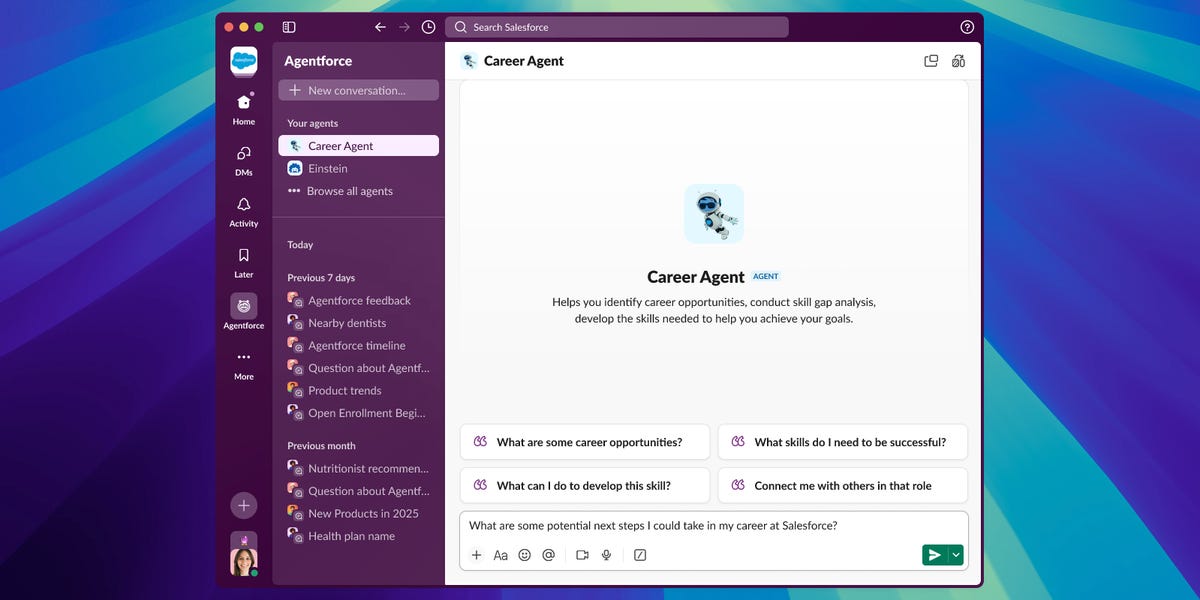1200x600 pixels.
Task: Click the round plus create button
Action: coord(244,505)
